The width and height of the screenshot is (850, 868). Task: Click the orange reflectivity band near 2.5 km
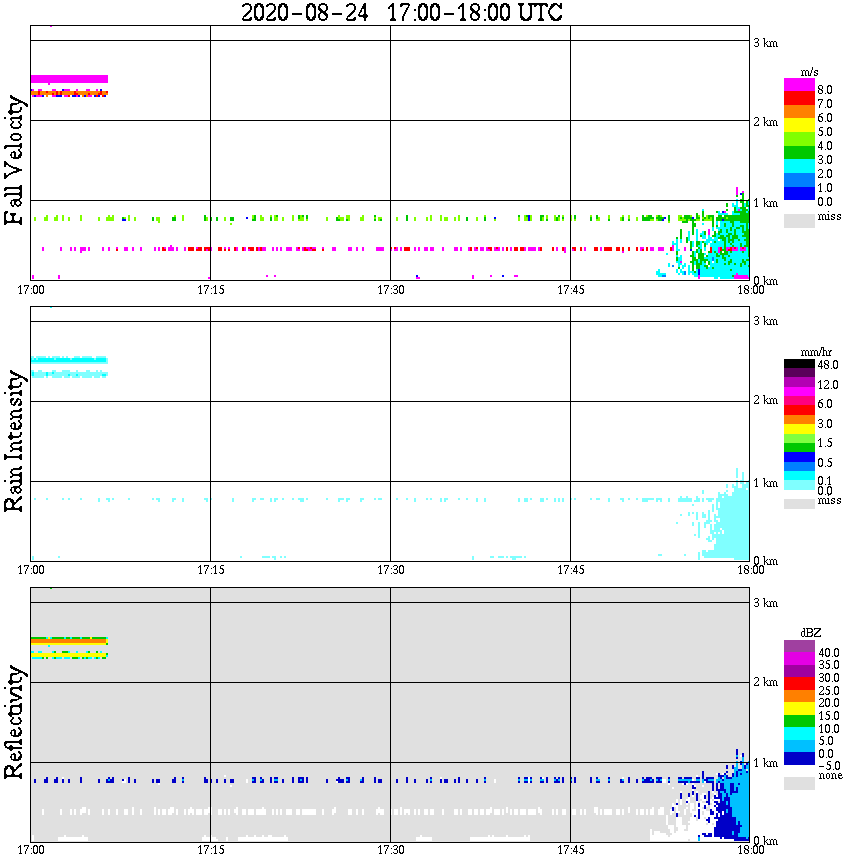[69, 640]
